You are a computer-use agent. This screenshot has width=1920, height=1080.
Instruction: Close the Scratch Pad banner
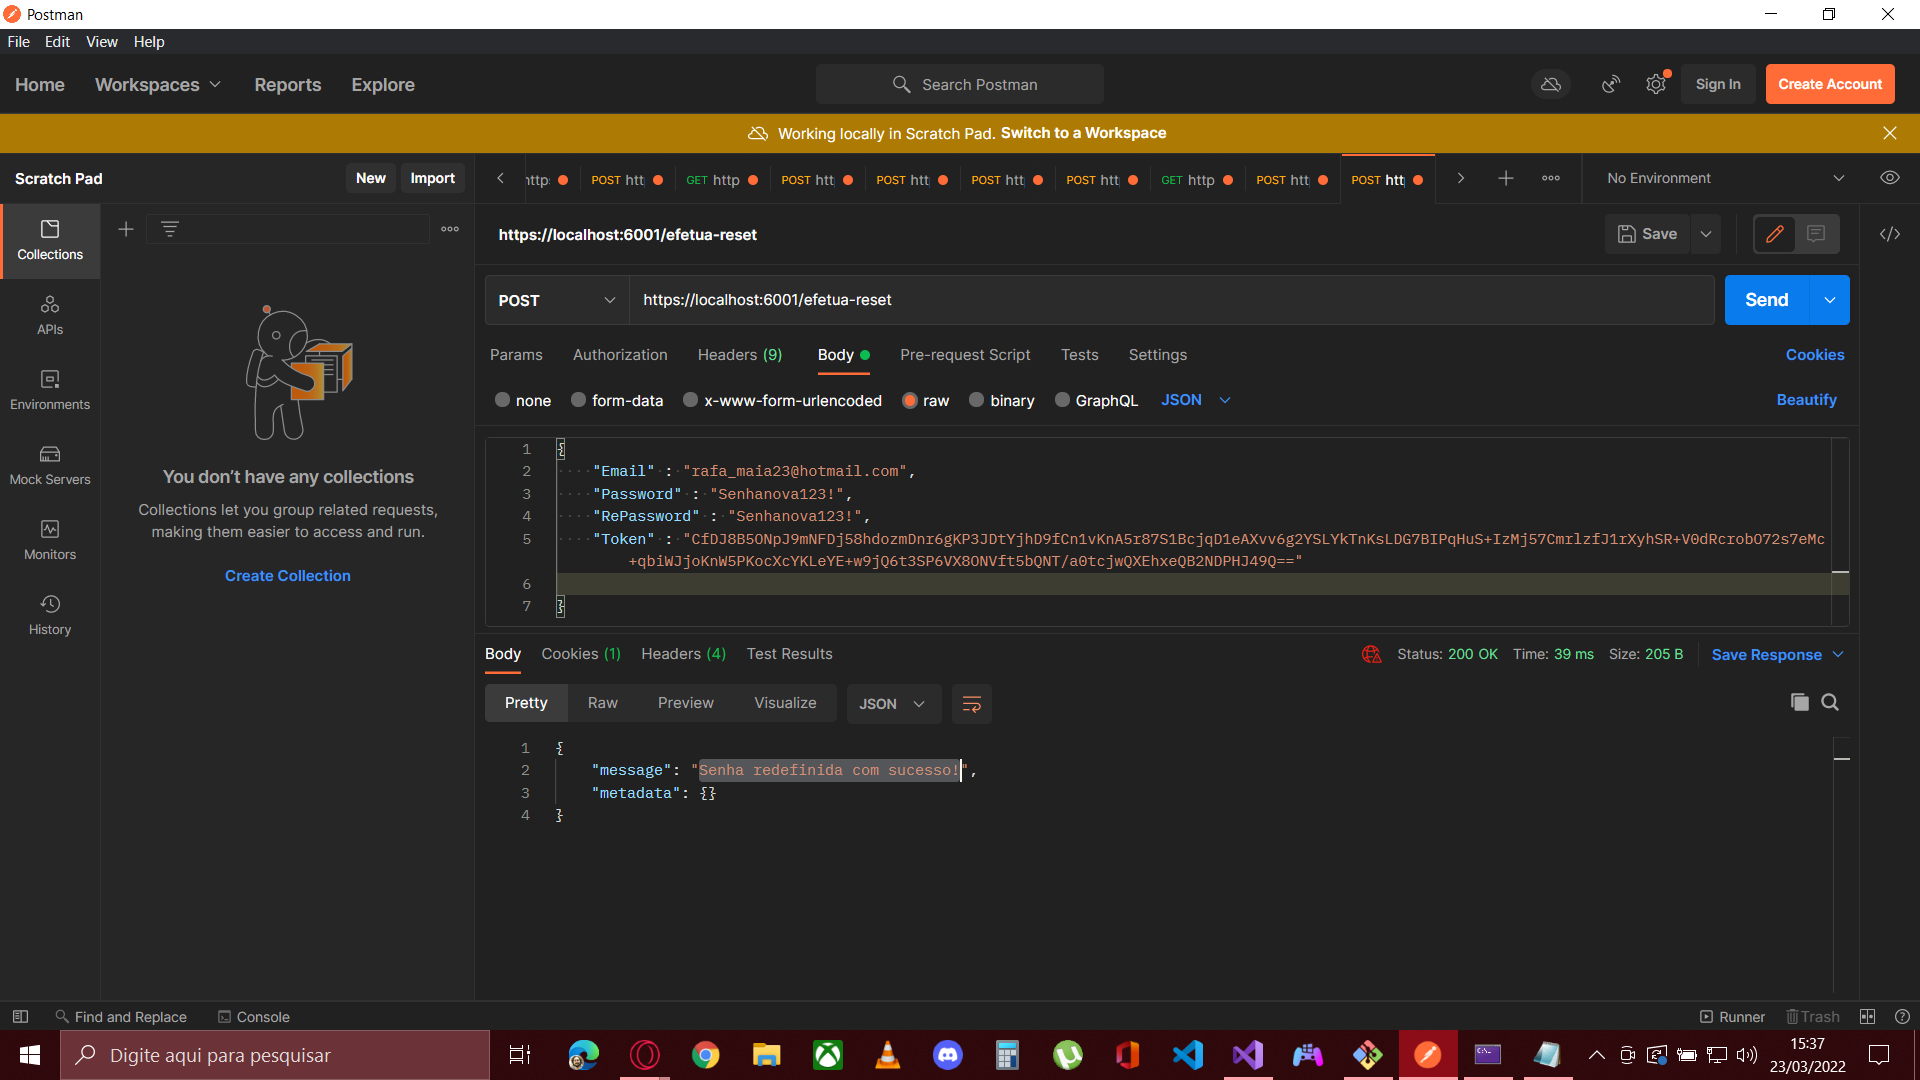[1890, 133]
